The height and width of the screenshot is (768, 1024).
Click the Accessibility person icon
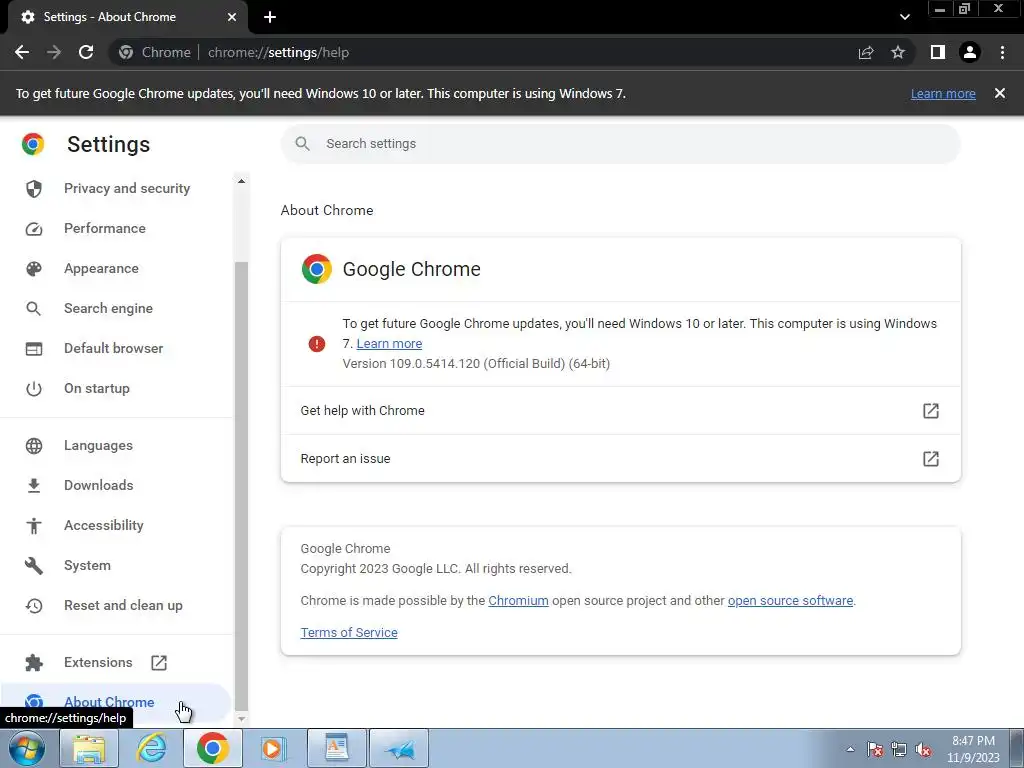click(34, 525)
